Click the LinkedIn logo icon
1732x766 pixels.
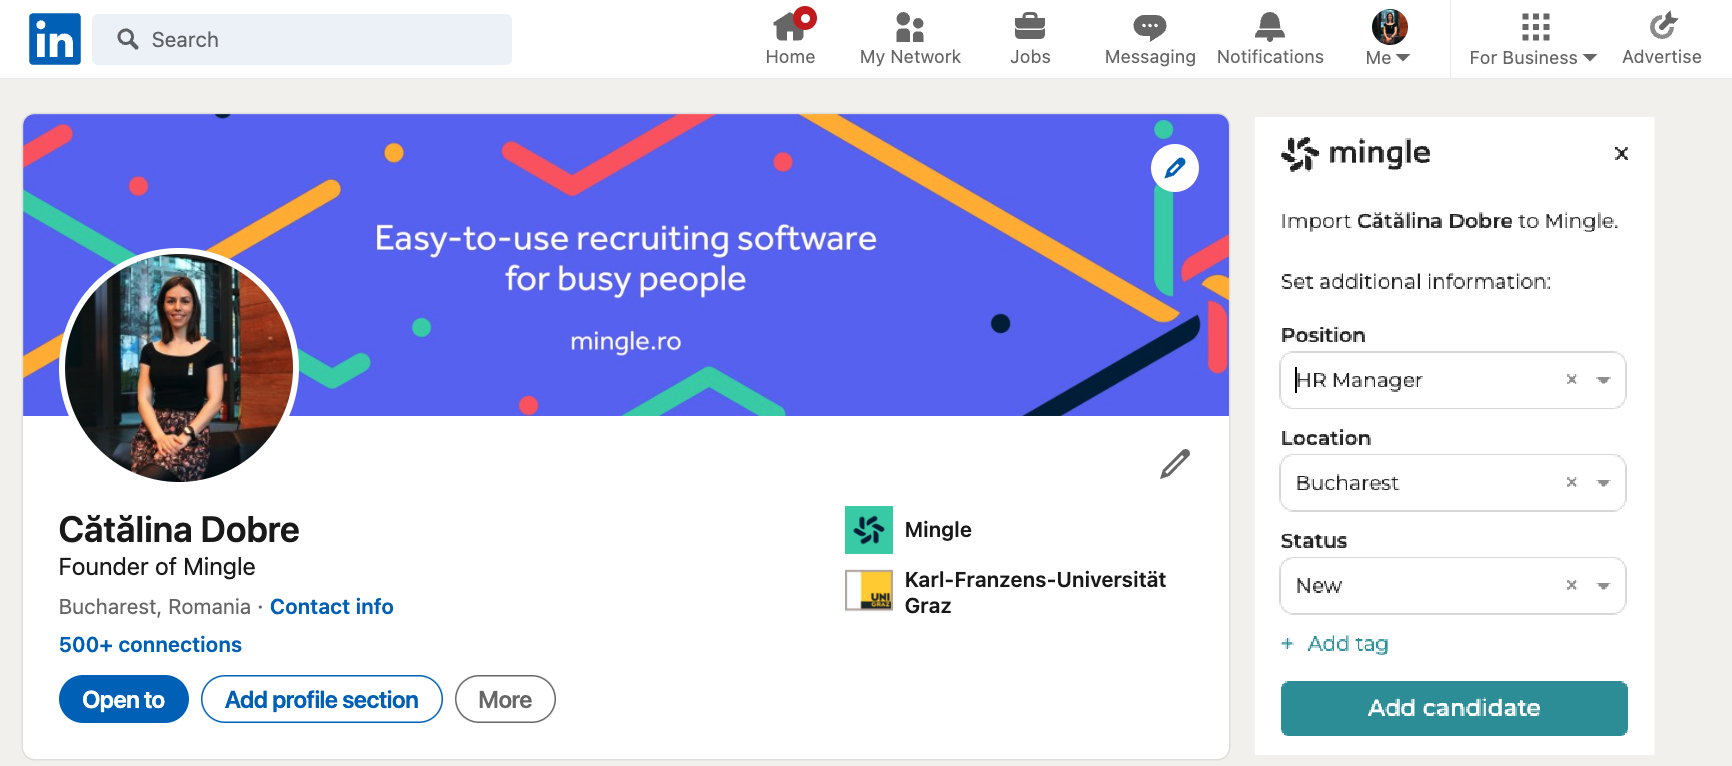[55, 39]
